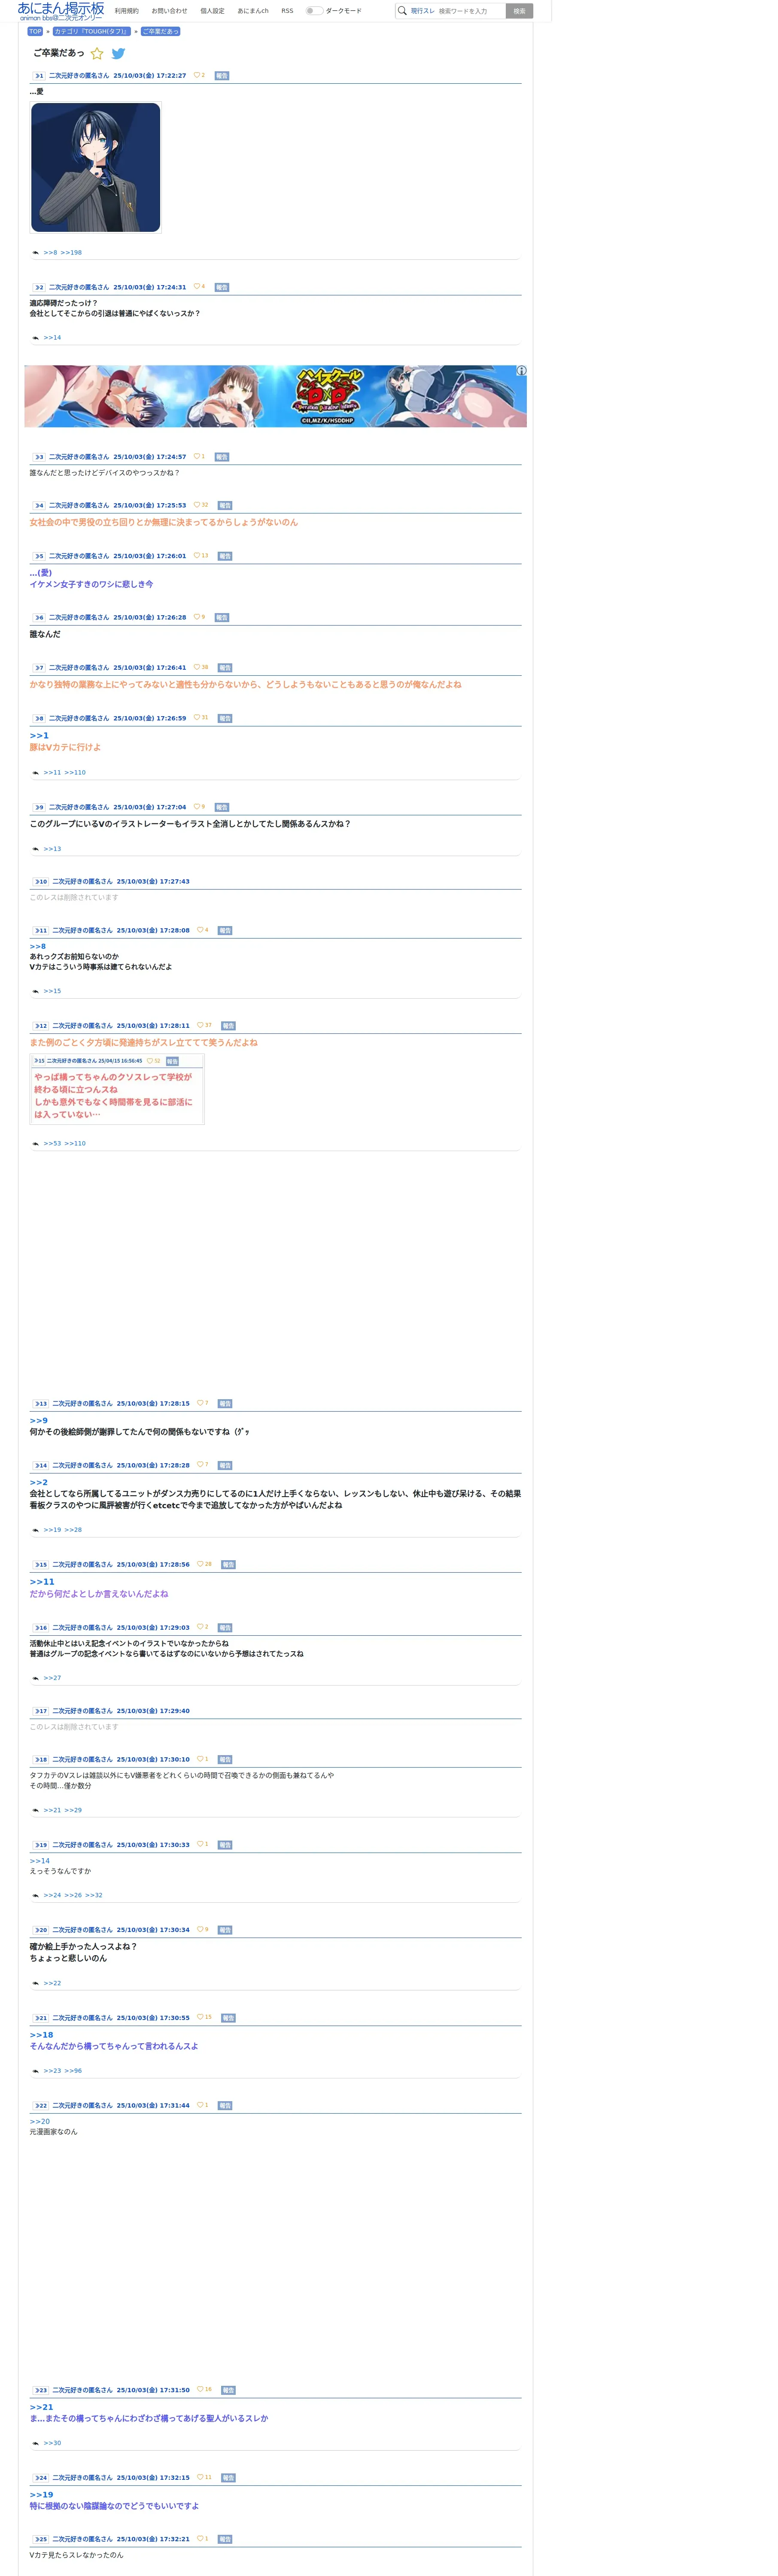Click the magnifying glass search icon

pyautogui.click(x=402, y=11)
